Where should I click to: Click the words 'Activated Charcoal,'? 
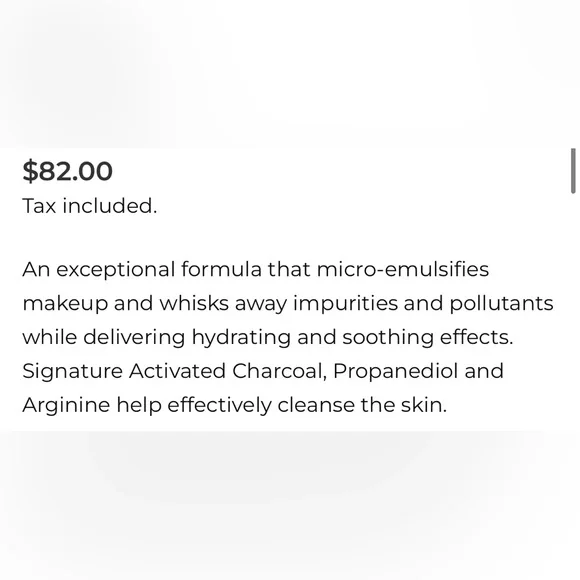pyautogui.click(x=228, y=371)
